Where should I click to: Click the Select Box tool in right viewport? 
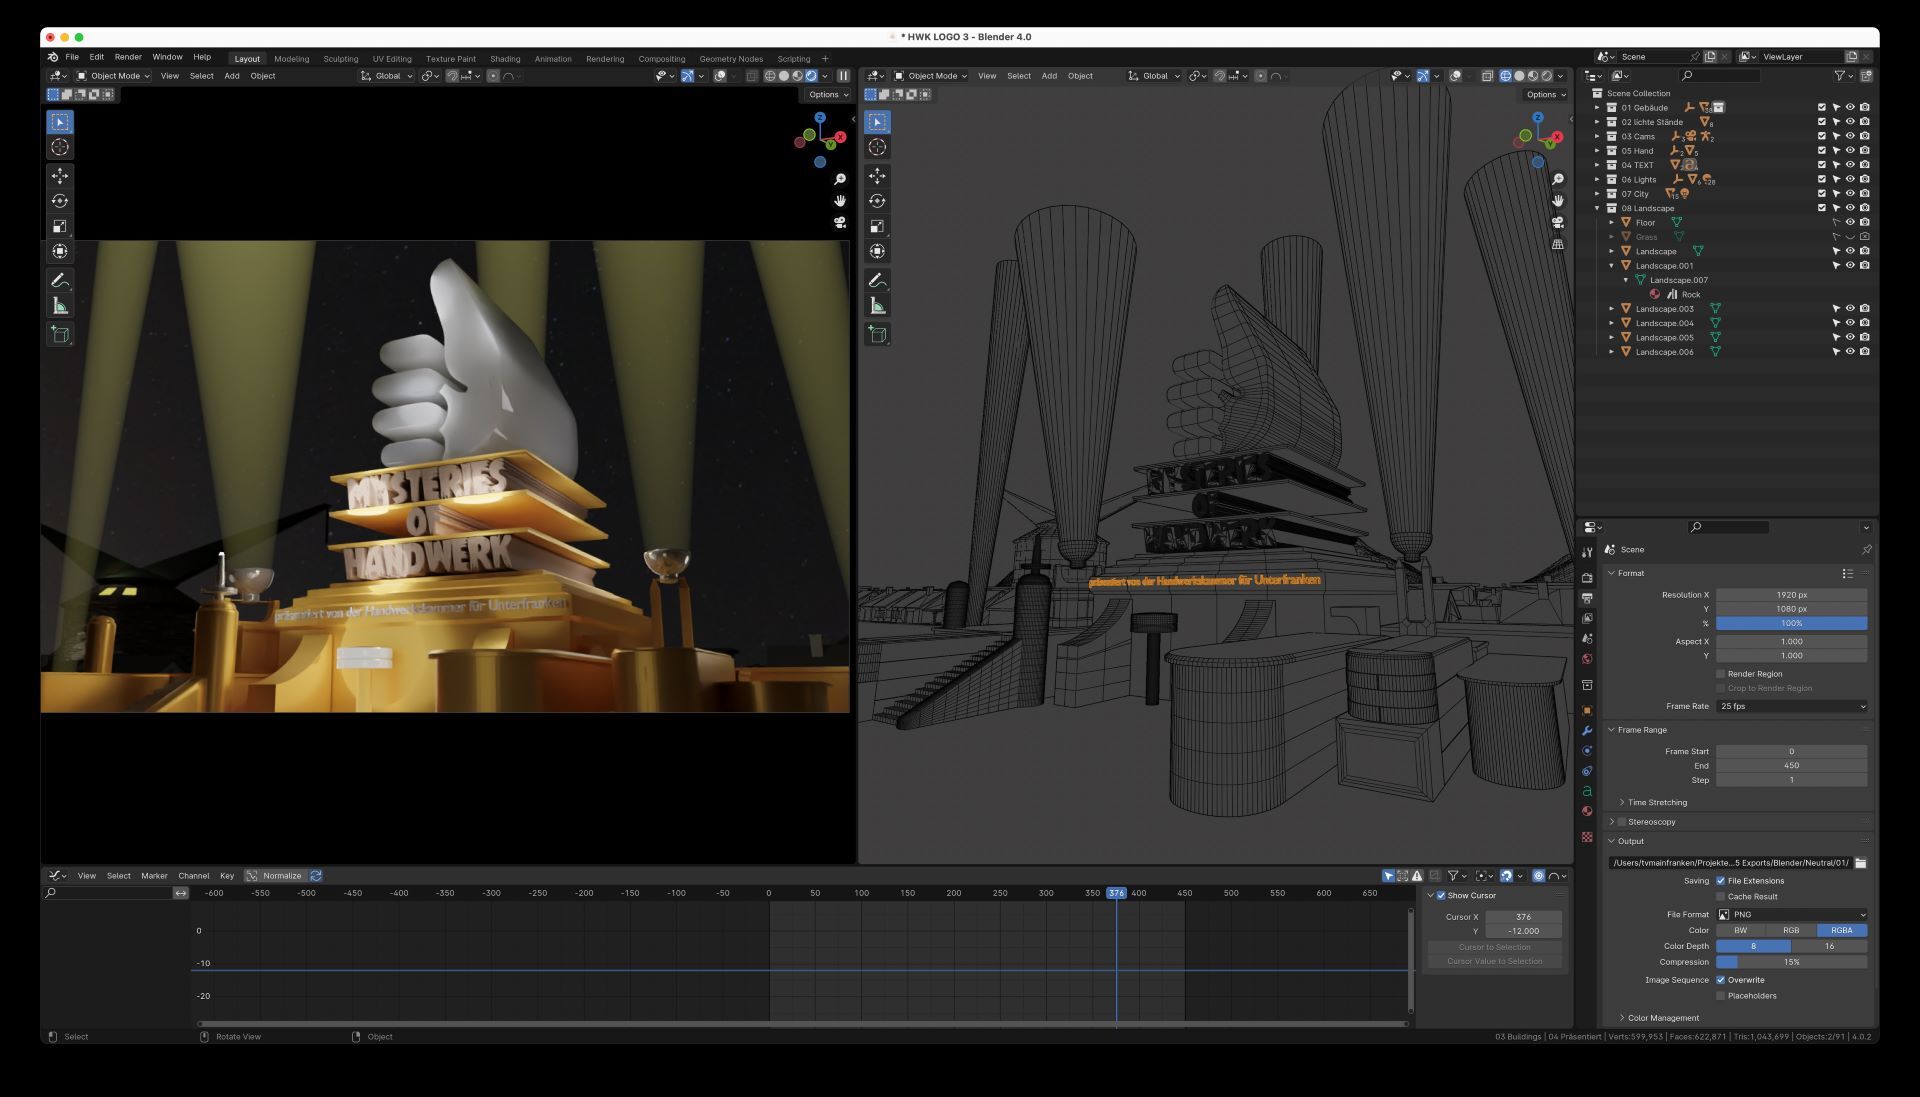877,122
